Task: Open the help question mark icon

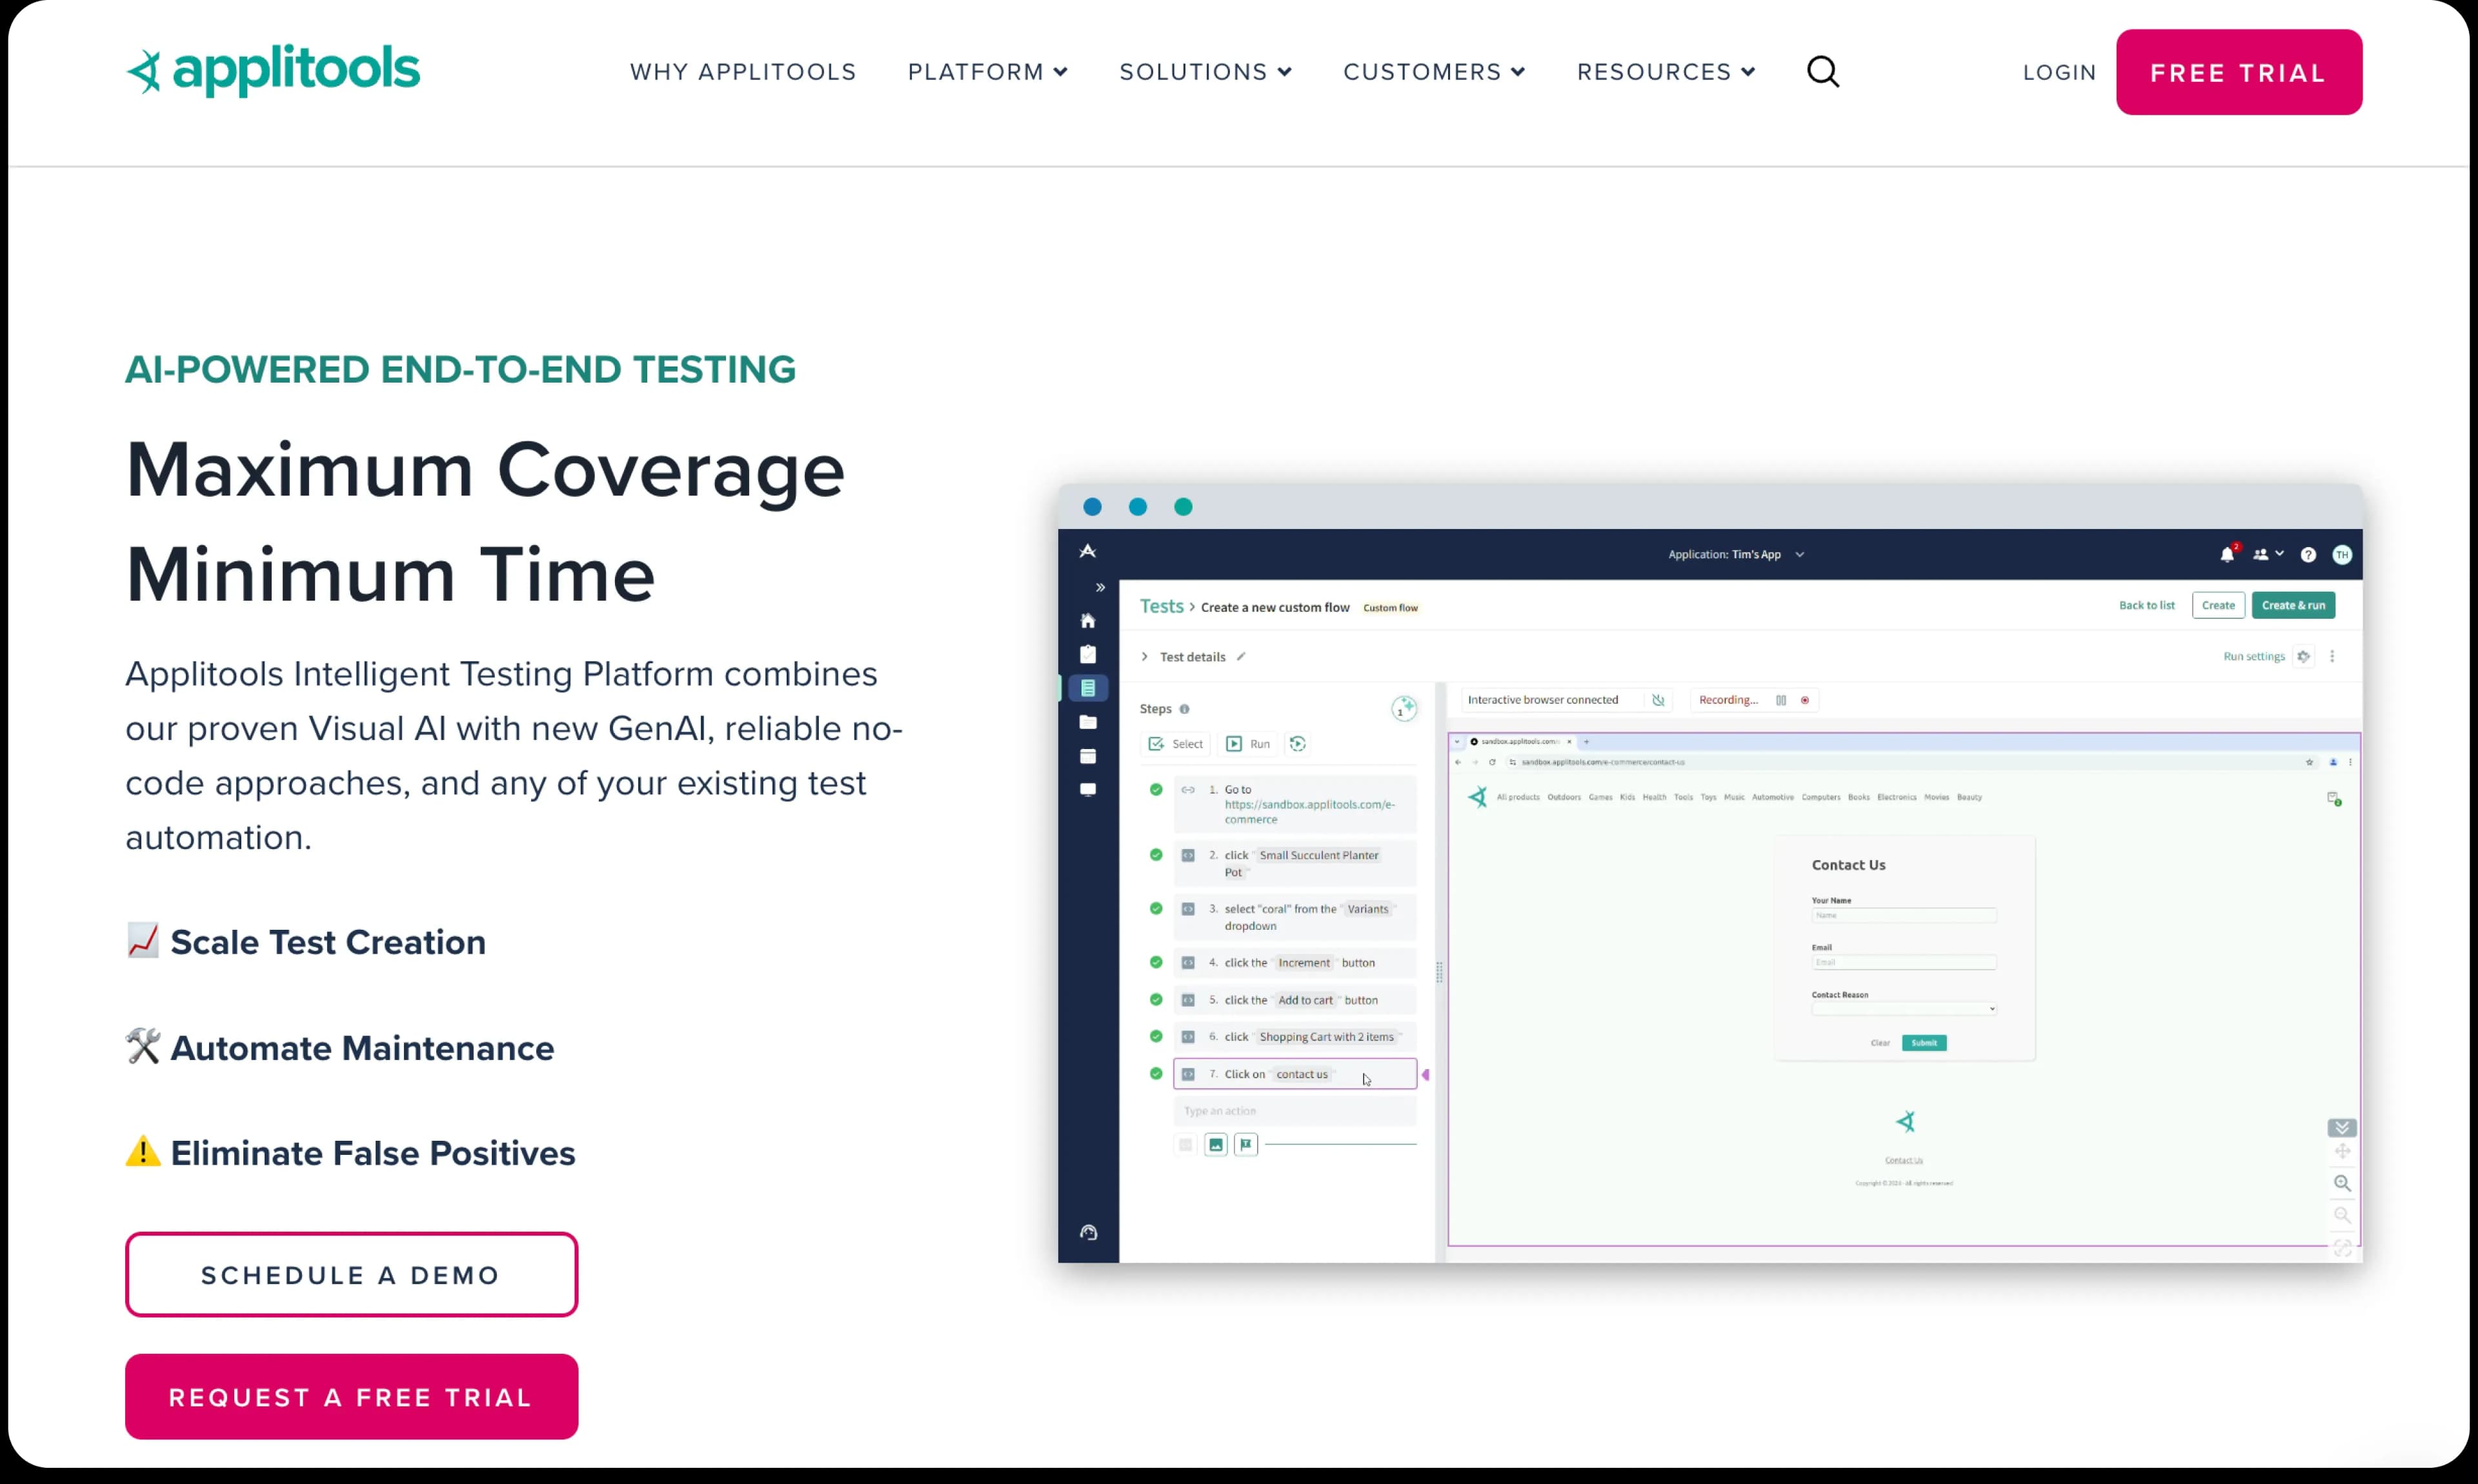Action: coord(2309,555)
